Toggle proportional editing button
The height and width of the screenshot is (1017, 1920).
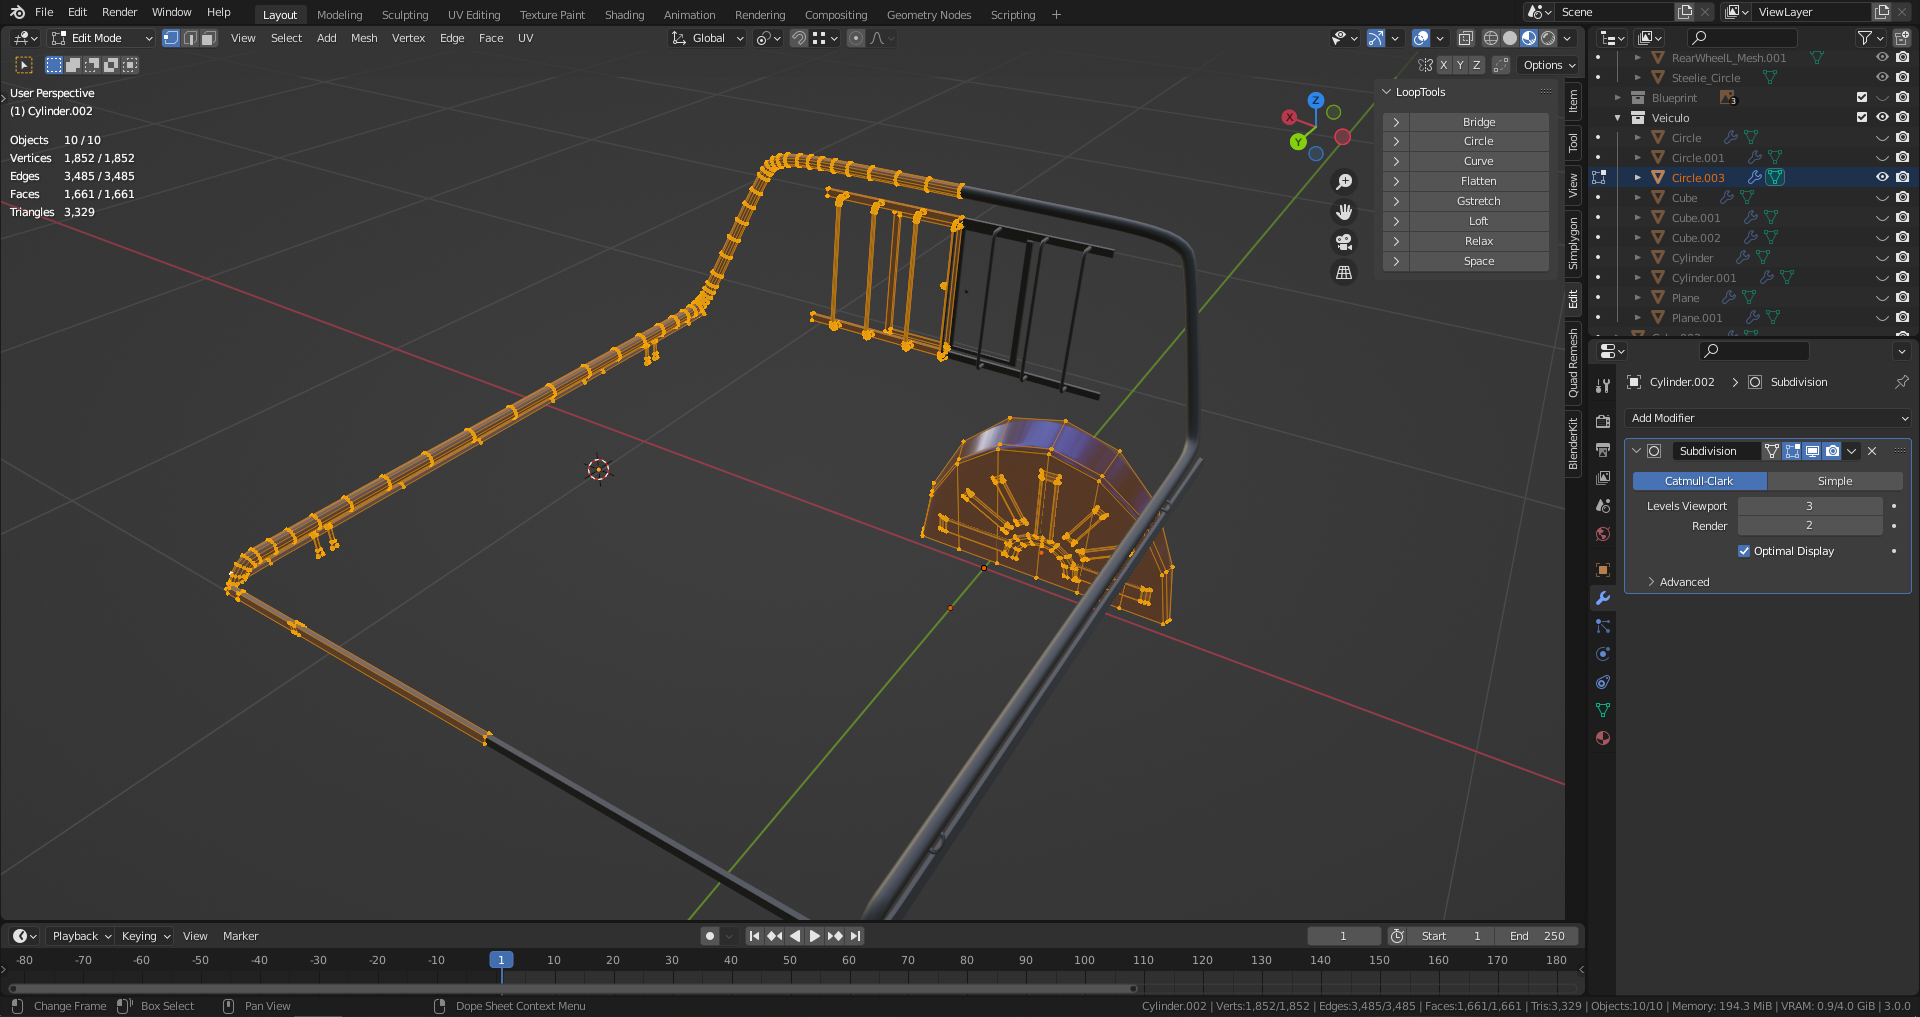[x=855, y=38]
